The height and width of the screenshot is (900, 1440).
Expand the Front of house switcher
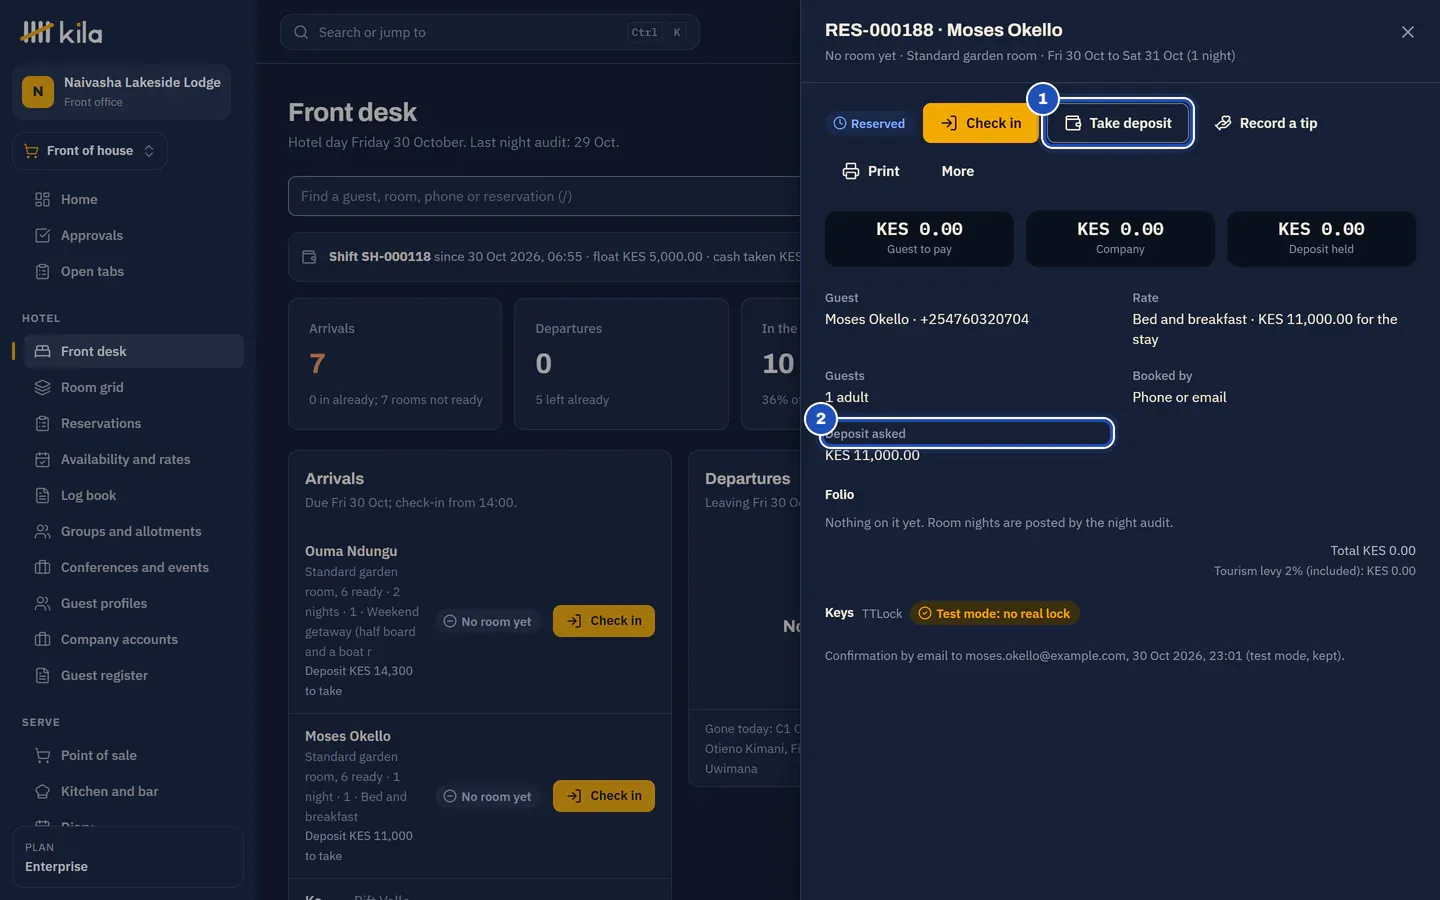(90, 151)
